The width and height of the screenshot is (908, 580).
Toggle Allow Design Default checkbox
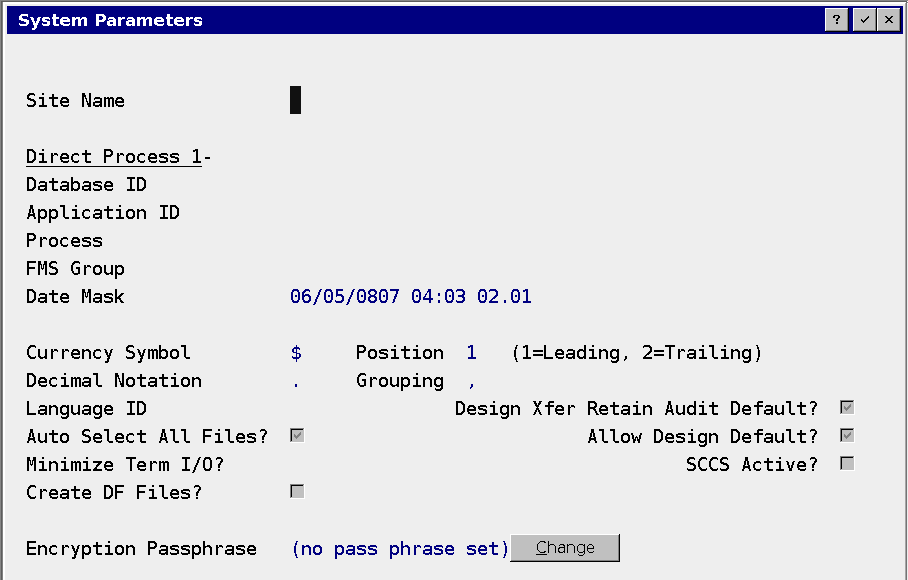point(847,435)
